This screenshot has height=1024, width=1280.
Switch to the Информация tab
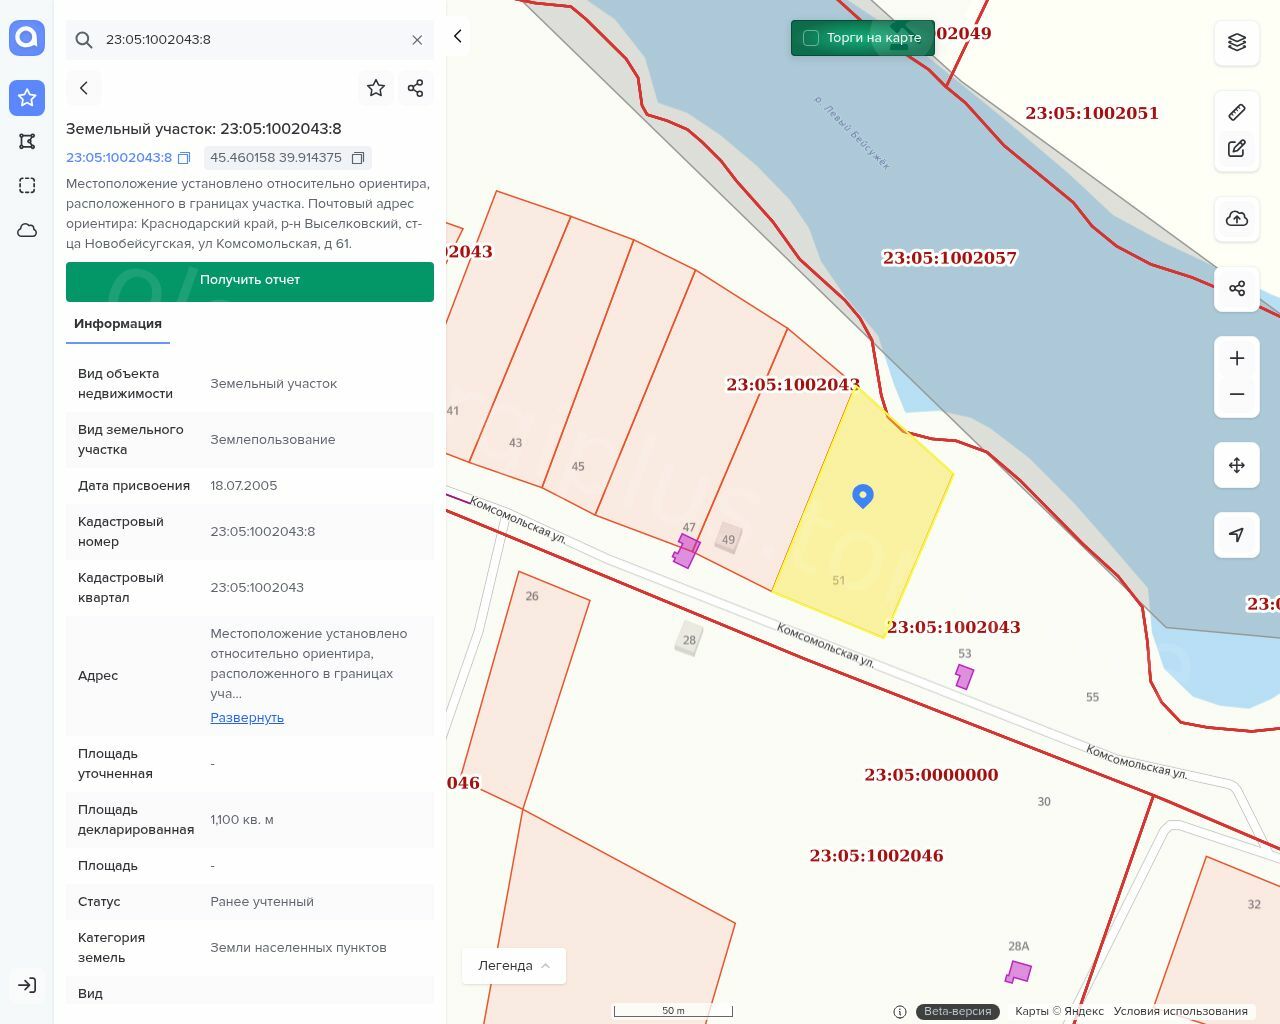(118, 324)
